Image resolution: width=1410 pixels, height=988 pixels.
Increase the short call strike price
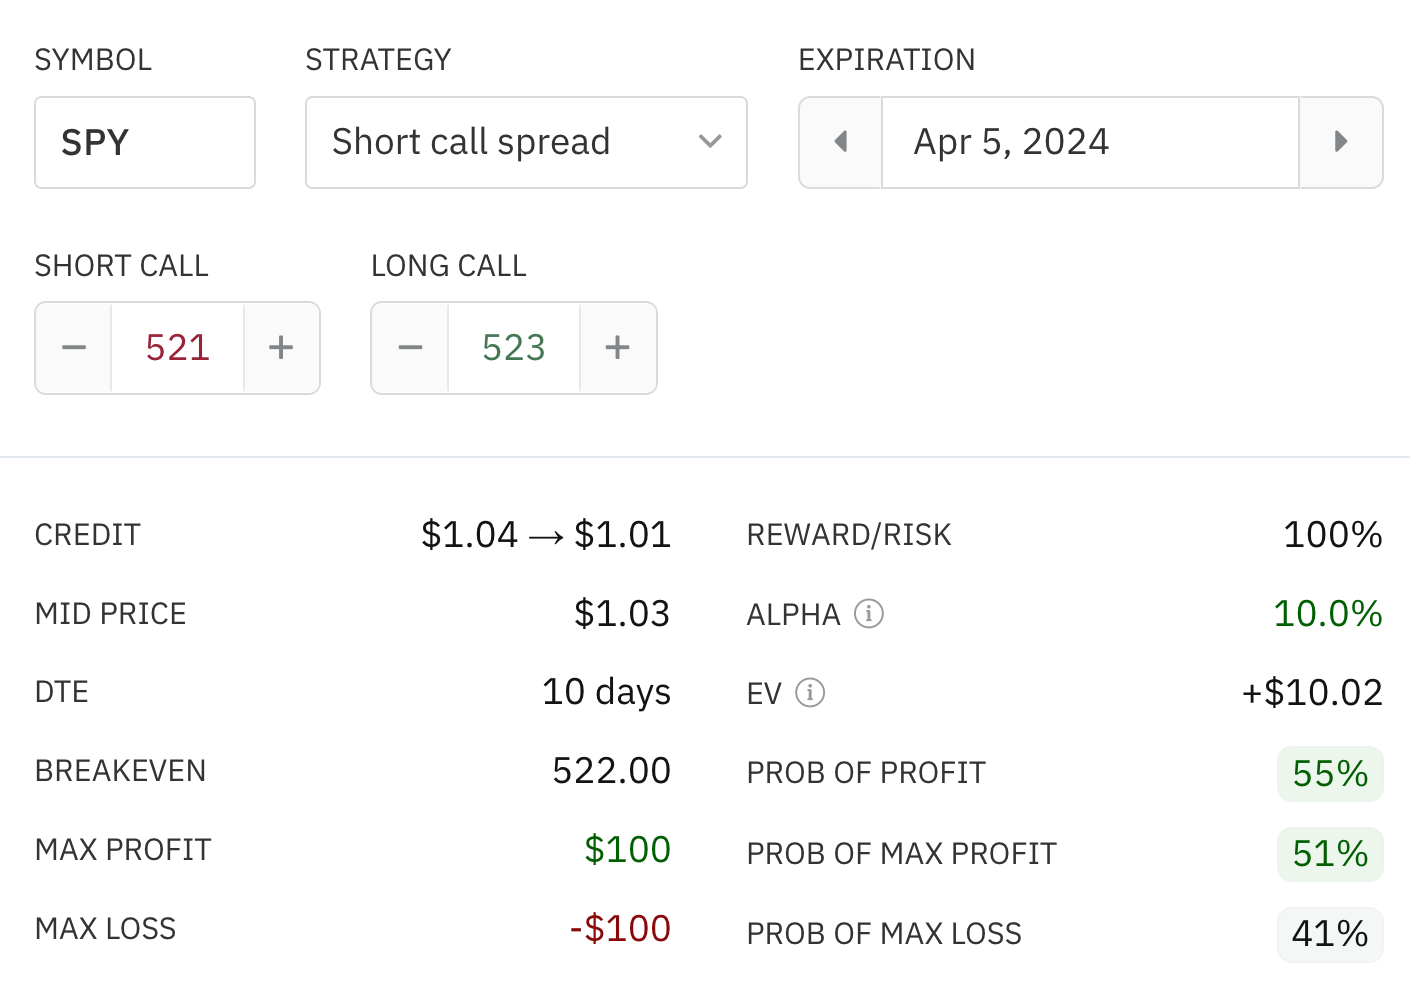point(281,348)
